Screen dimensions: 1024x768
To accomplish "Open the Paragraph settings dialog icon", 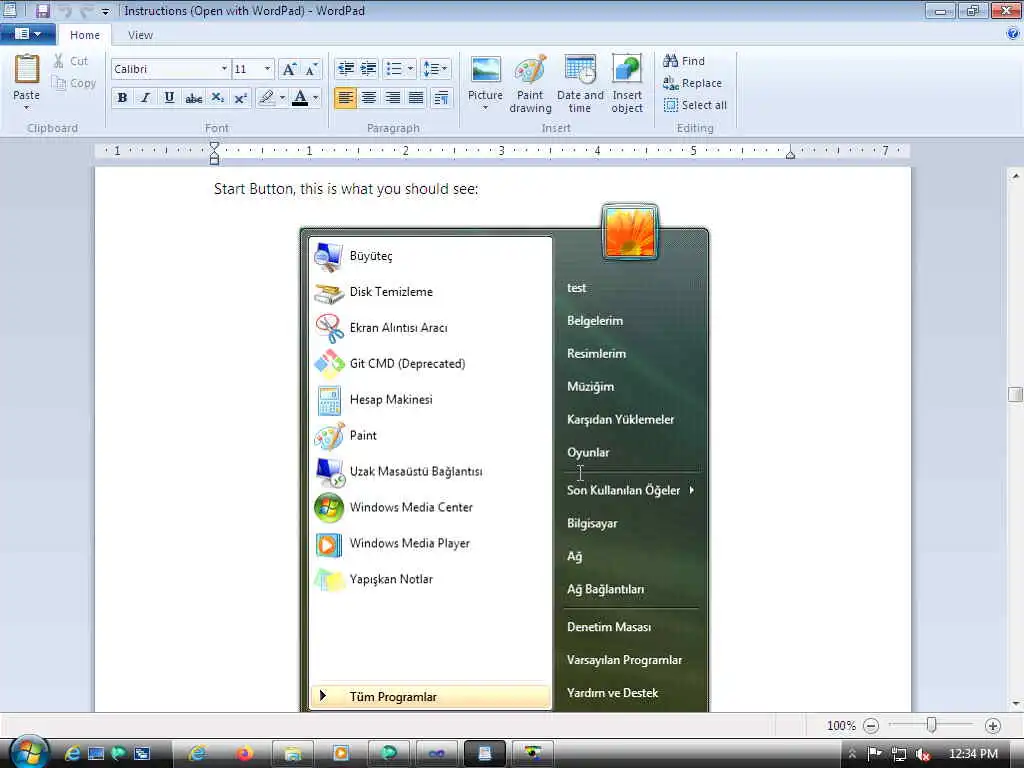I will click(441, 97).
